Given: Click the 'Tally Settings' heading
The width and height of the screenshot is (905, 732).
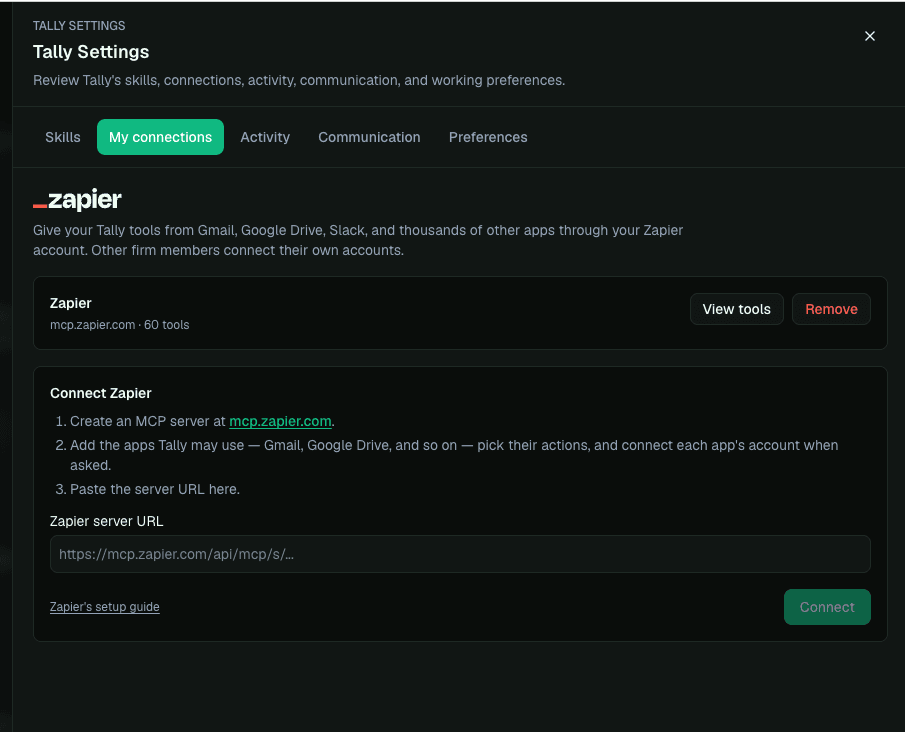Looking at the screenshot, I should [91, 52].
